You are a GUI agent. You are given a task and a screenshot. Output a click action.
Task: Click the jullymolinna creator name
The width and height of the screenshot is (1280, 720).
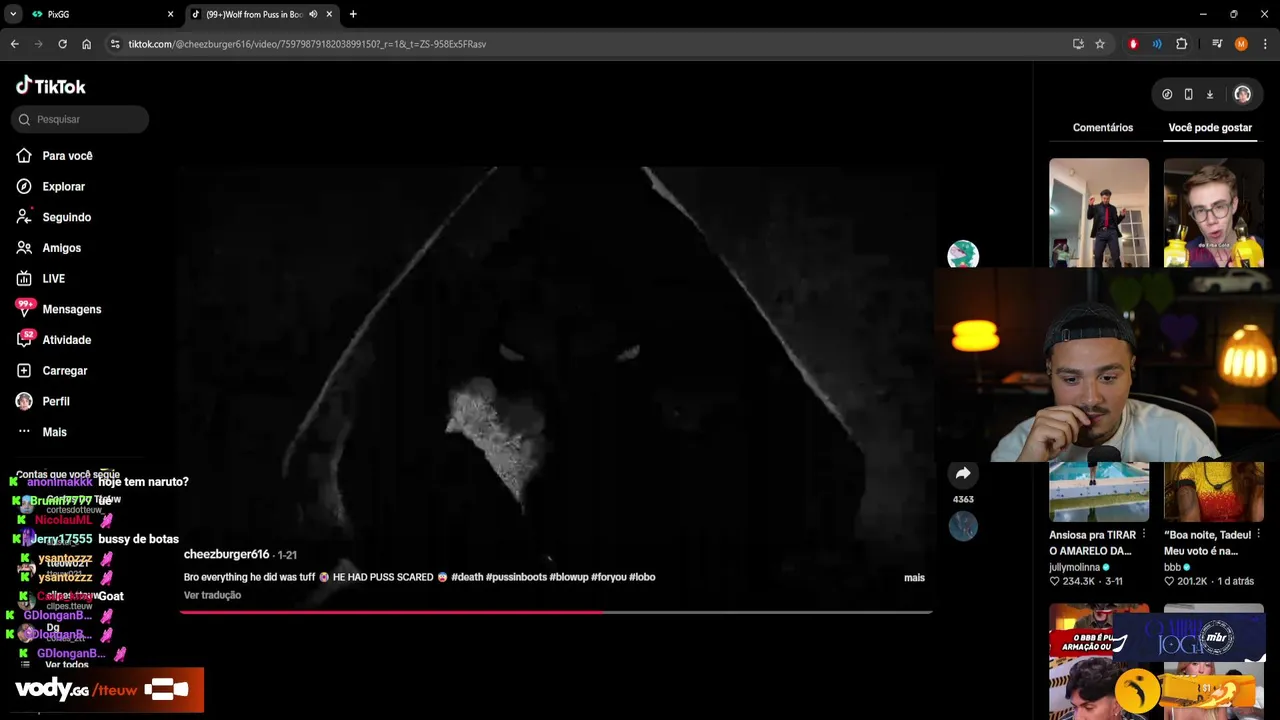[1074, 567]
